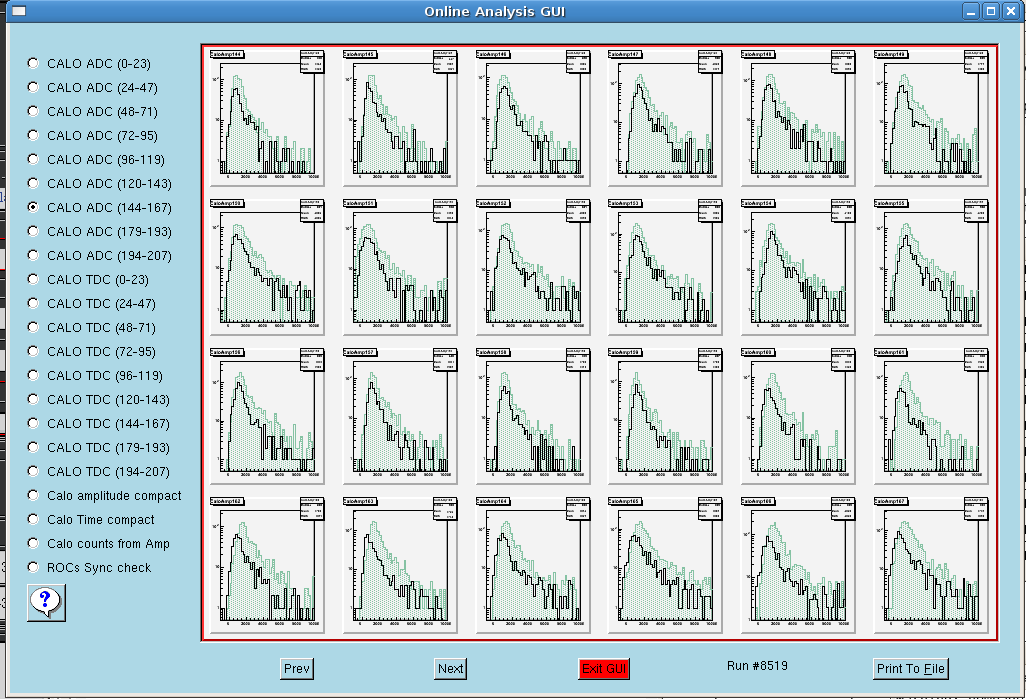1026x699 pixels.
Task: Select CALO ADC (194-207)
Action: (33, 255)
